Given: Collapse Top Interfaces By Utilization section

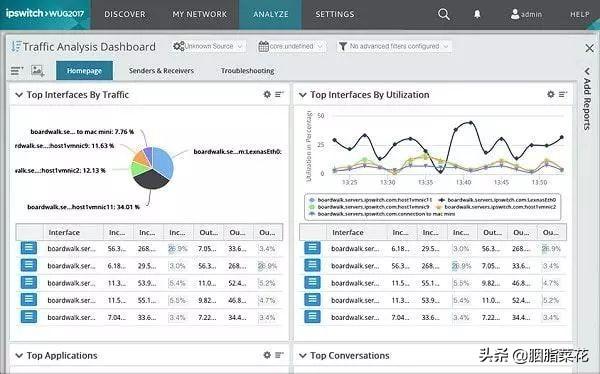Looking at the screenshot, I should (x=302, y=95).
